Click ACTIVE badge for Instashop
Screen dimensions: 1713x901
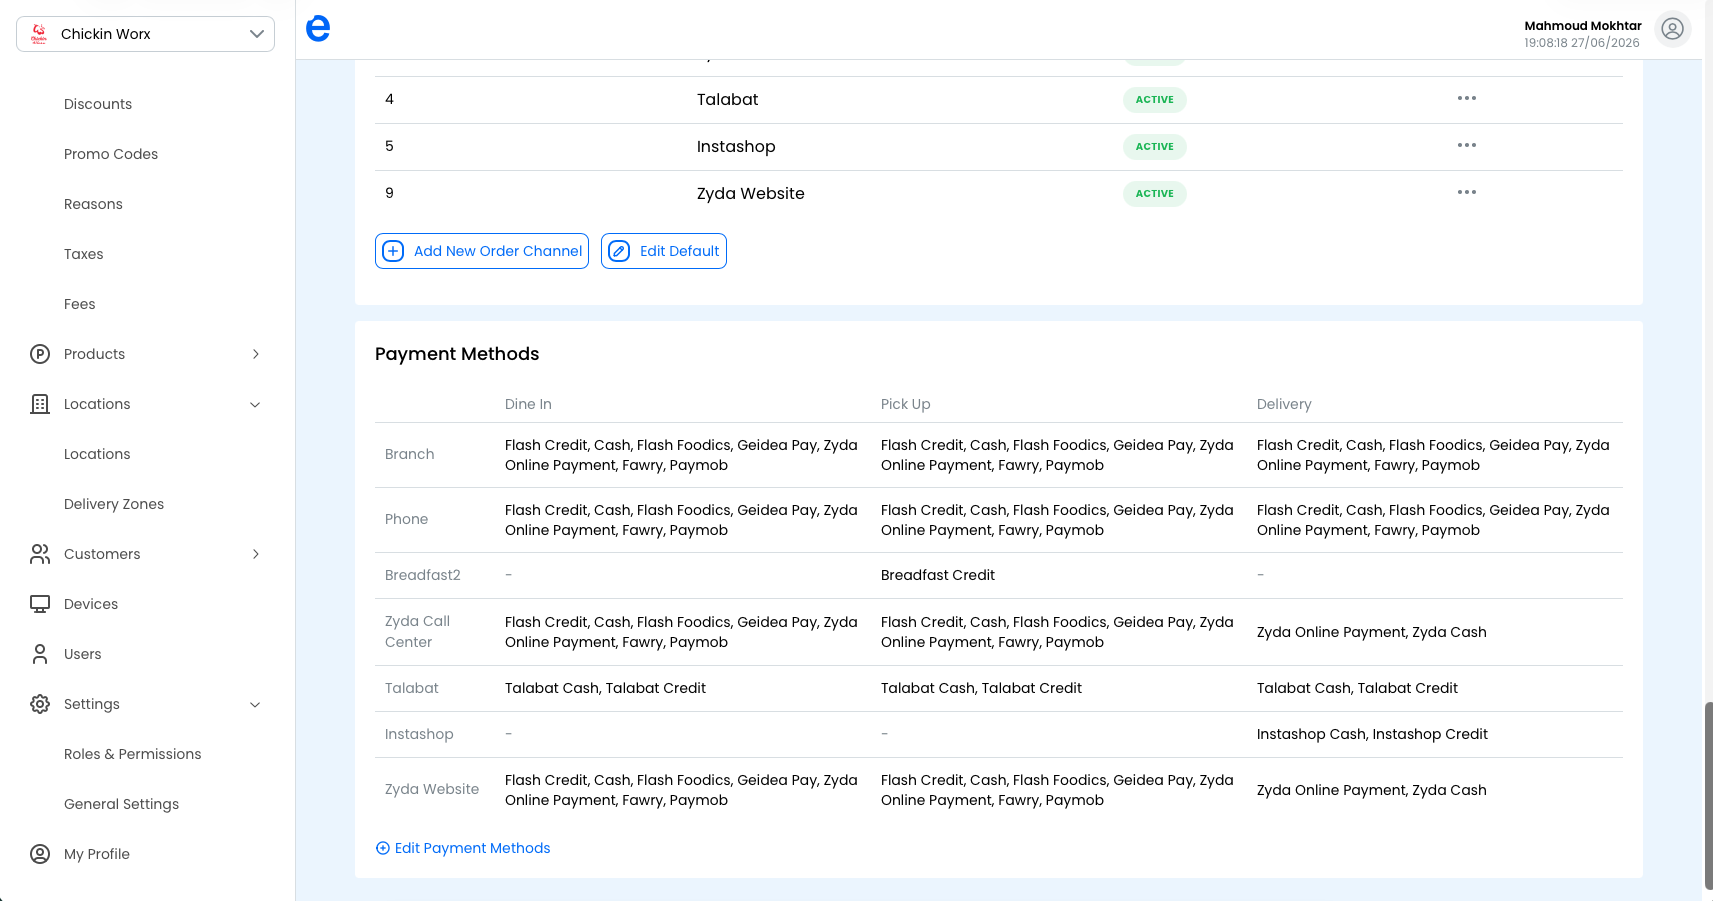click(x=1155, y=147)
